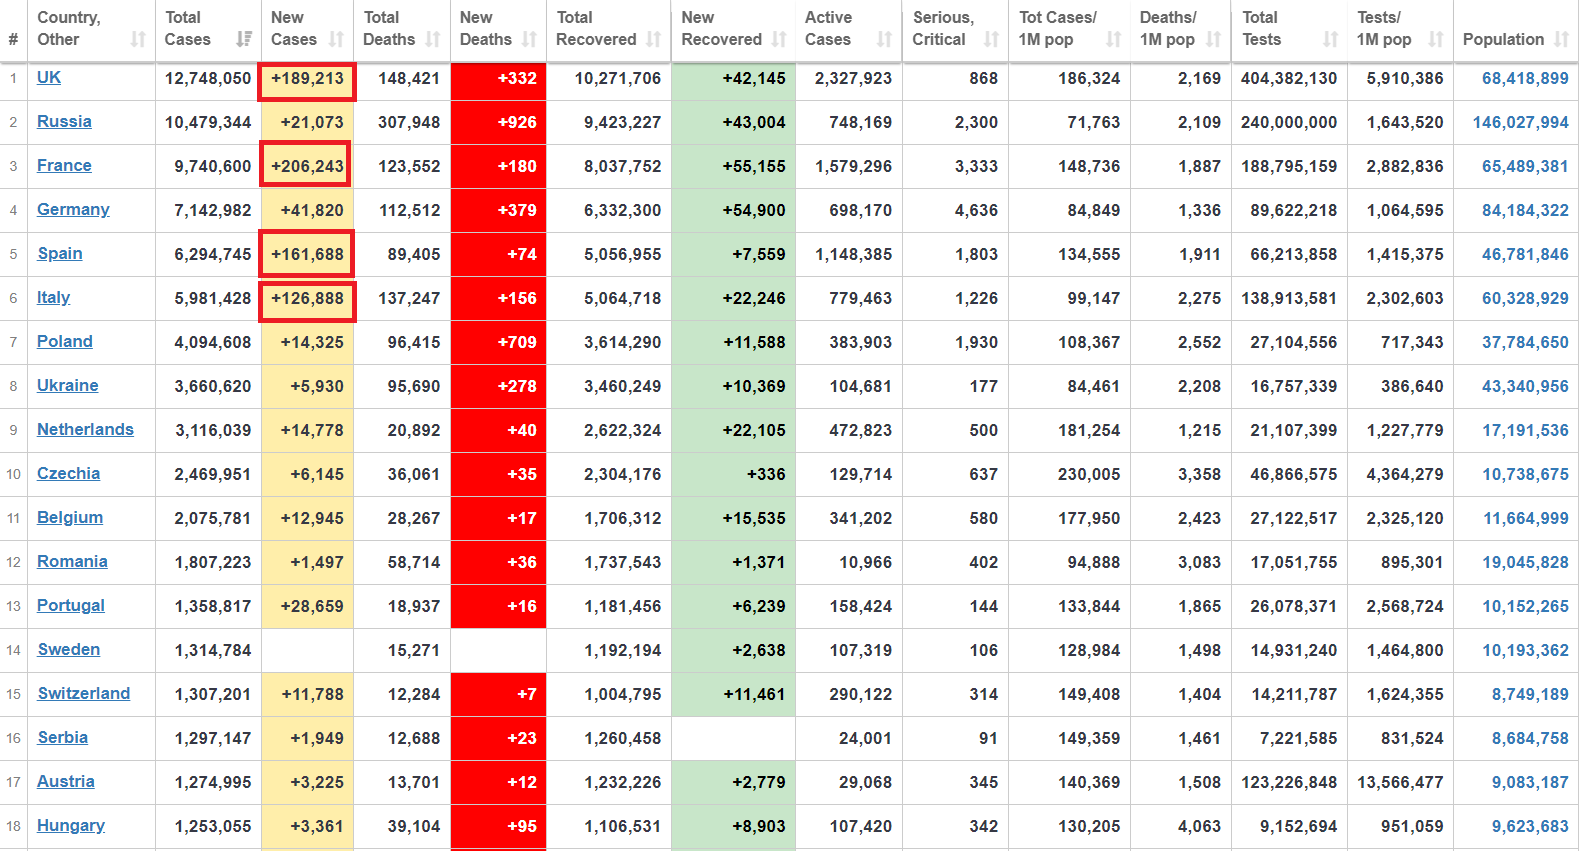The height and width of the screenshot is (851, 1579).
Task: Click Hungary's deaths per million 4,063
Action: tap(1199, 826)
